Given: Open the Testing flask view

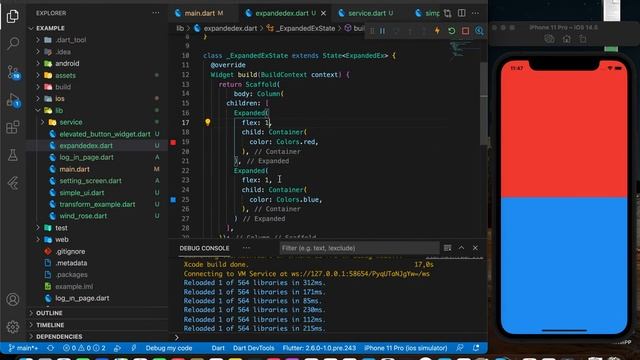Looking at the screenshot, I should pos(13,155).
